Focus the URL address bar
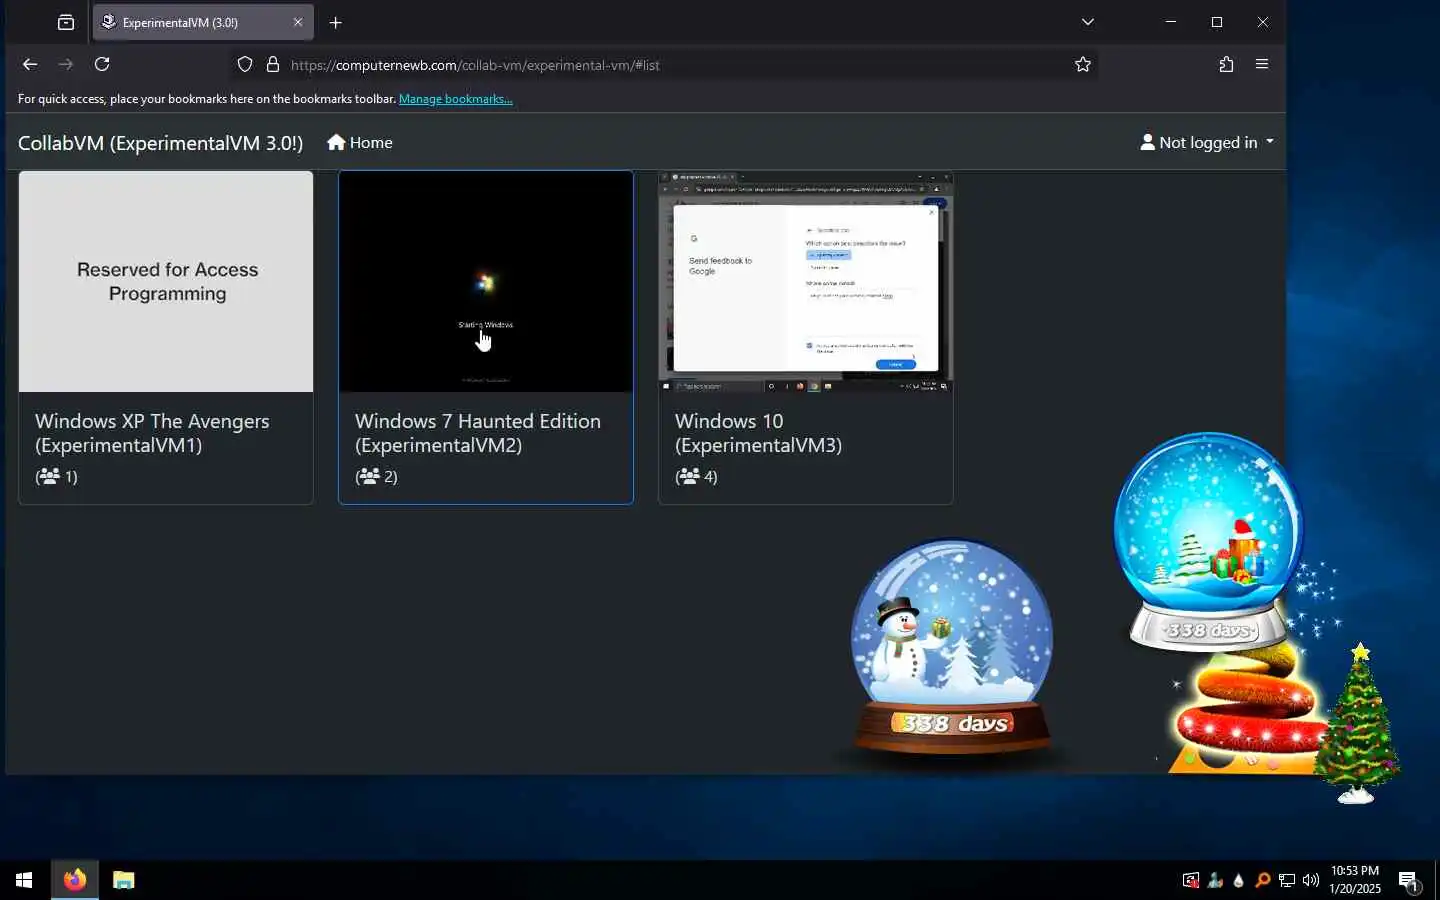The width and height of the screenshot is (1440, 900). [664, 65]
